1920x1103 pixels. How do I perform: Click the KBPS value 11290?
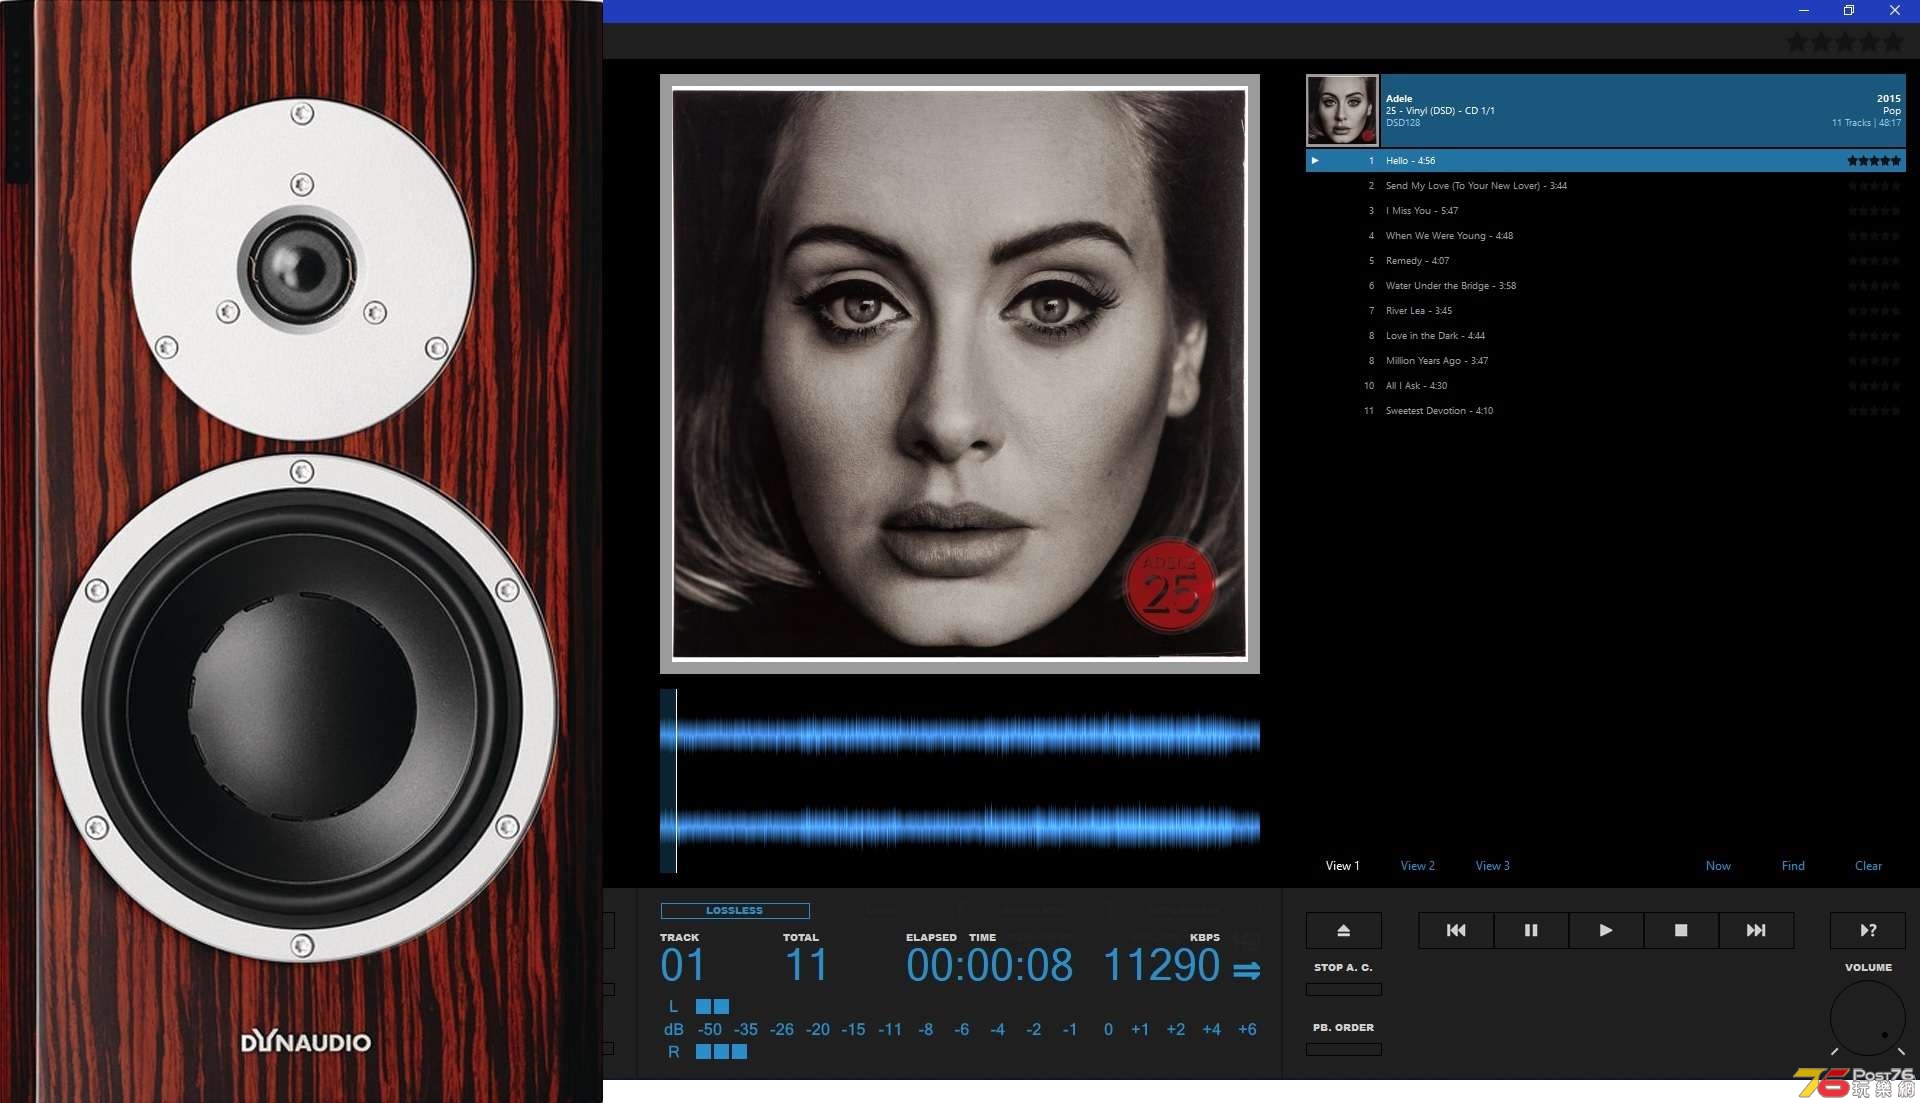pos(1161,965)
